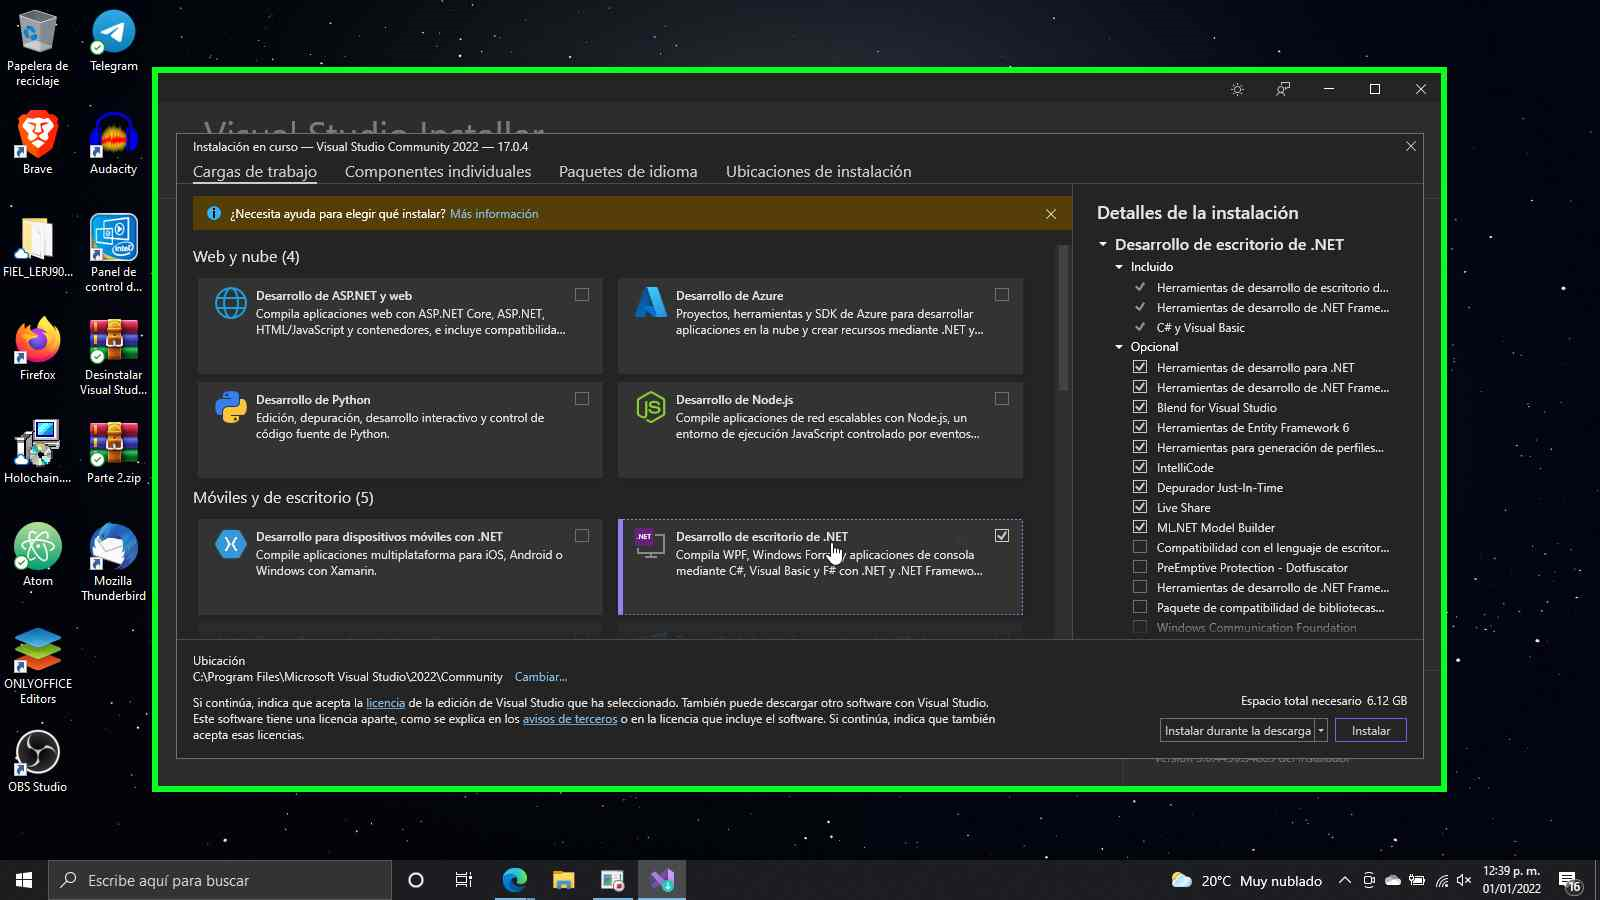Check Compatibilidad con el lenguaje de escritor
Image resolution: width=1600 pixels, height=900 pixels.
click(x=1140, y=547)
